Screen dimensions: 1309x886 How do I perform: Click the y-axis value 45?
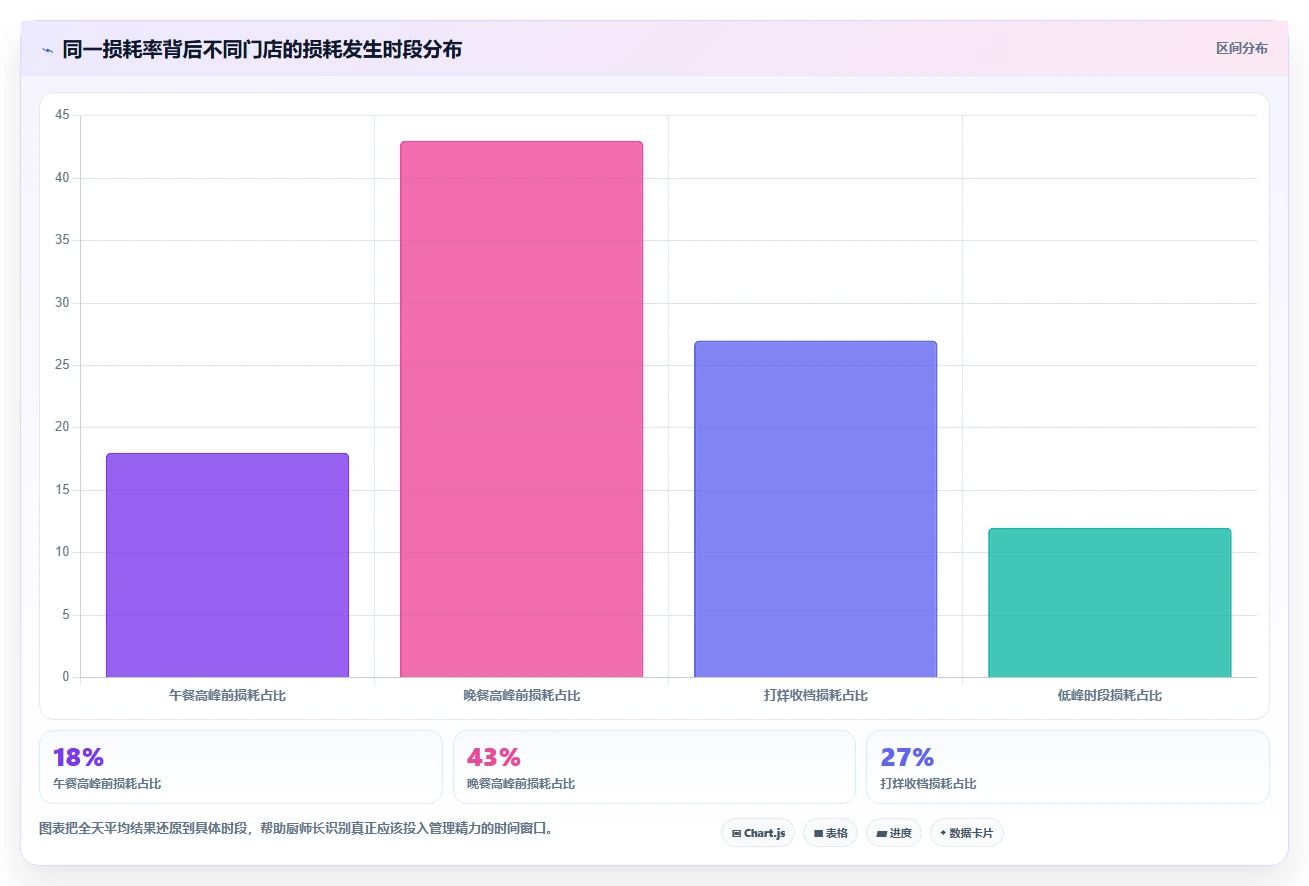pos(62,115)
